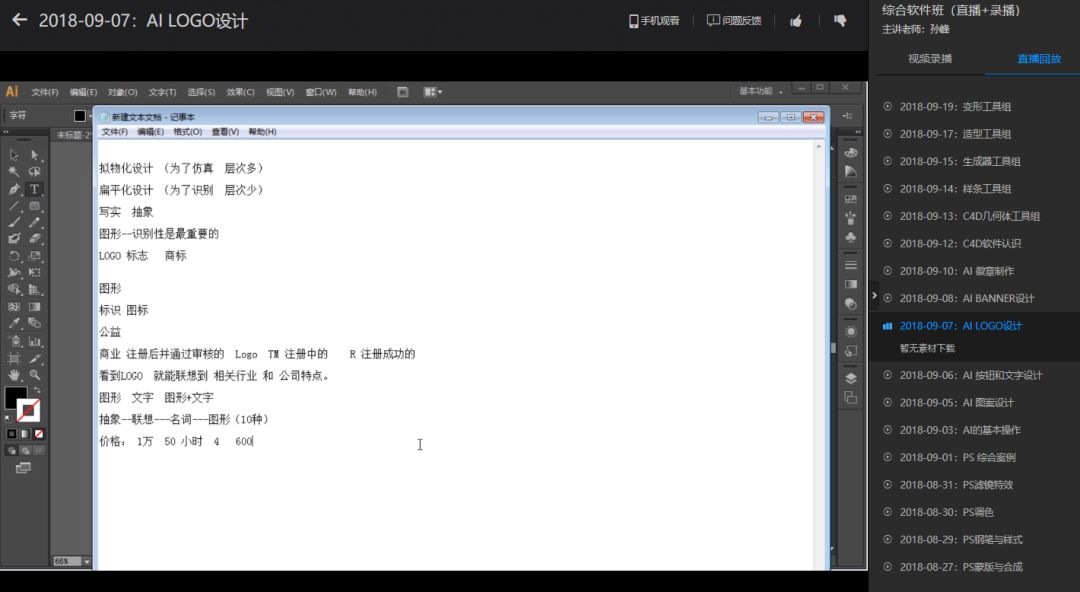Screen dimensions: 1080x592
Task: Open the Layers panel icon
Action: [851, 378]
